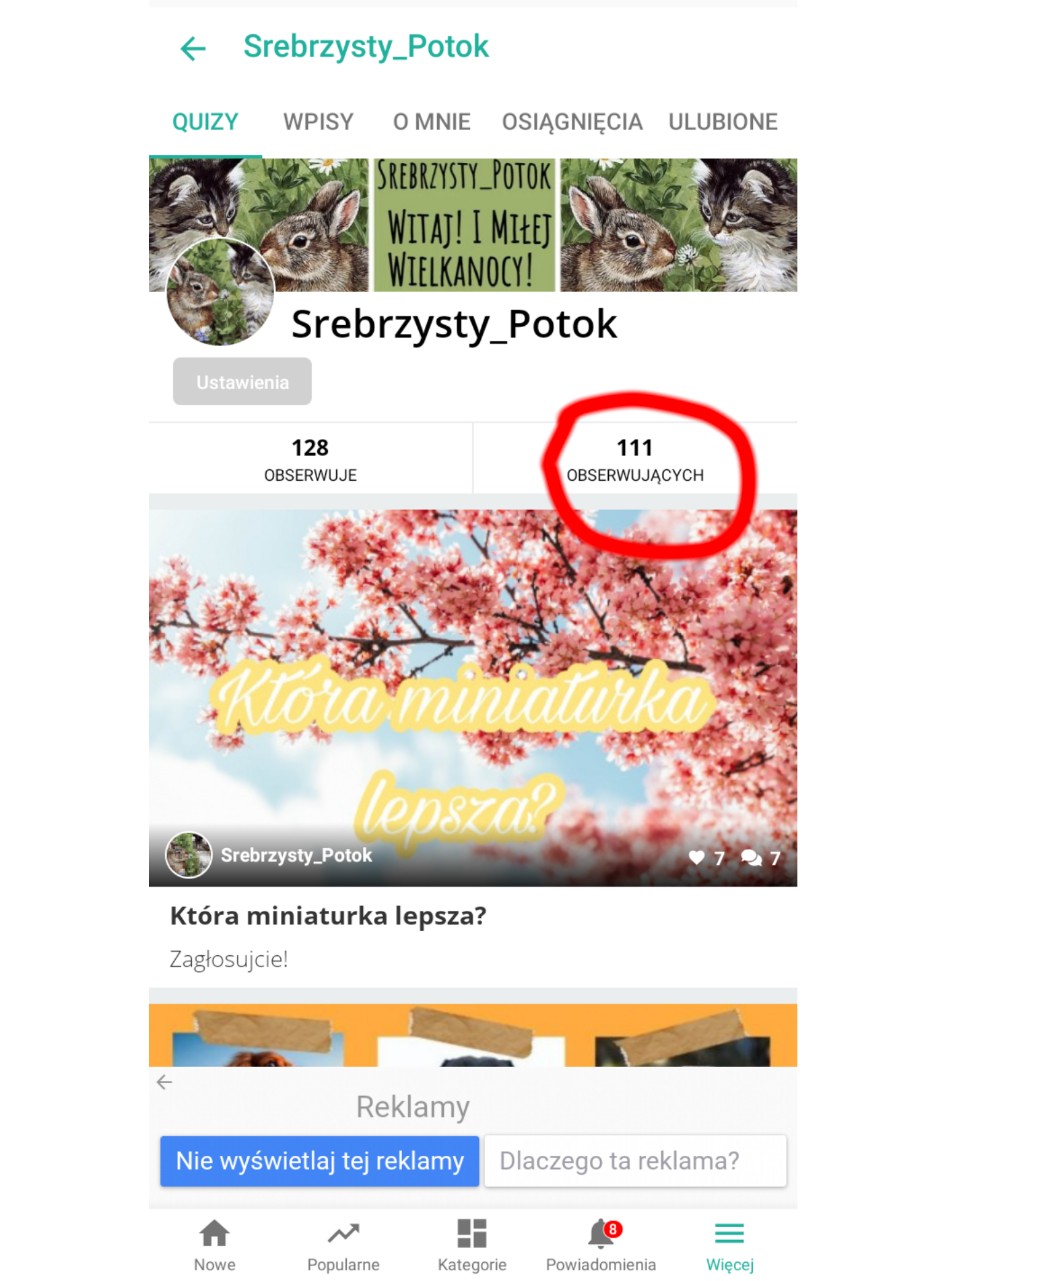Screen dimensions: 1060x1281
Task: Switch to the O MNIE tab
Action: tap(432, 122)
